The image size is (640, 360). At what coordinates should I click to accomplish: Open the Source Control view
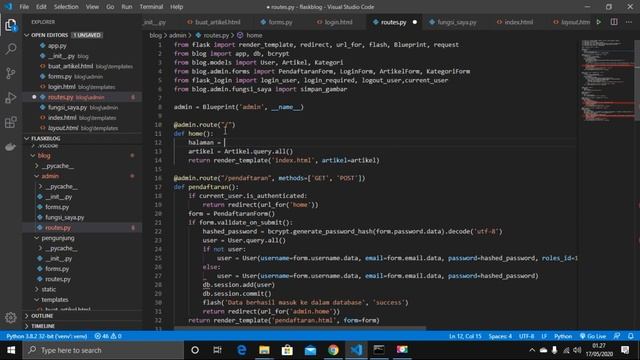pos(11,73)
